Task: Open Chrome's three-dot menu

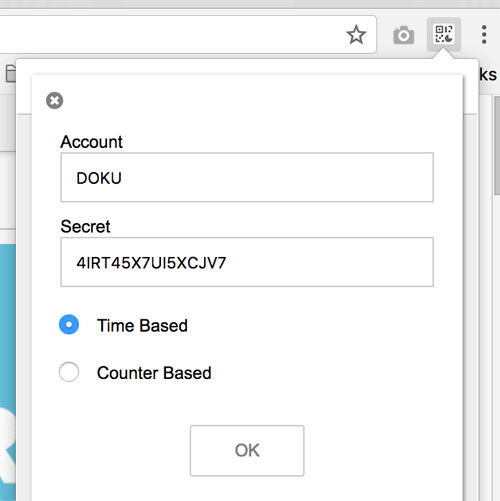Action: (484, 34)
